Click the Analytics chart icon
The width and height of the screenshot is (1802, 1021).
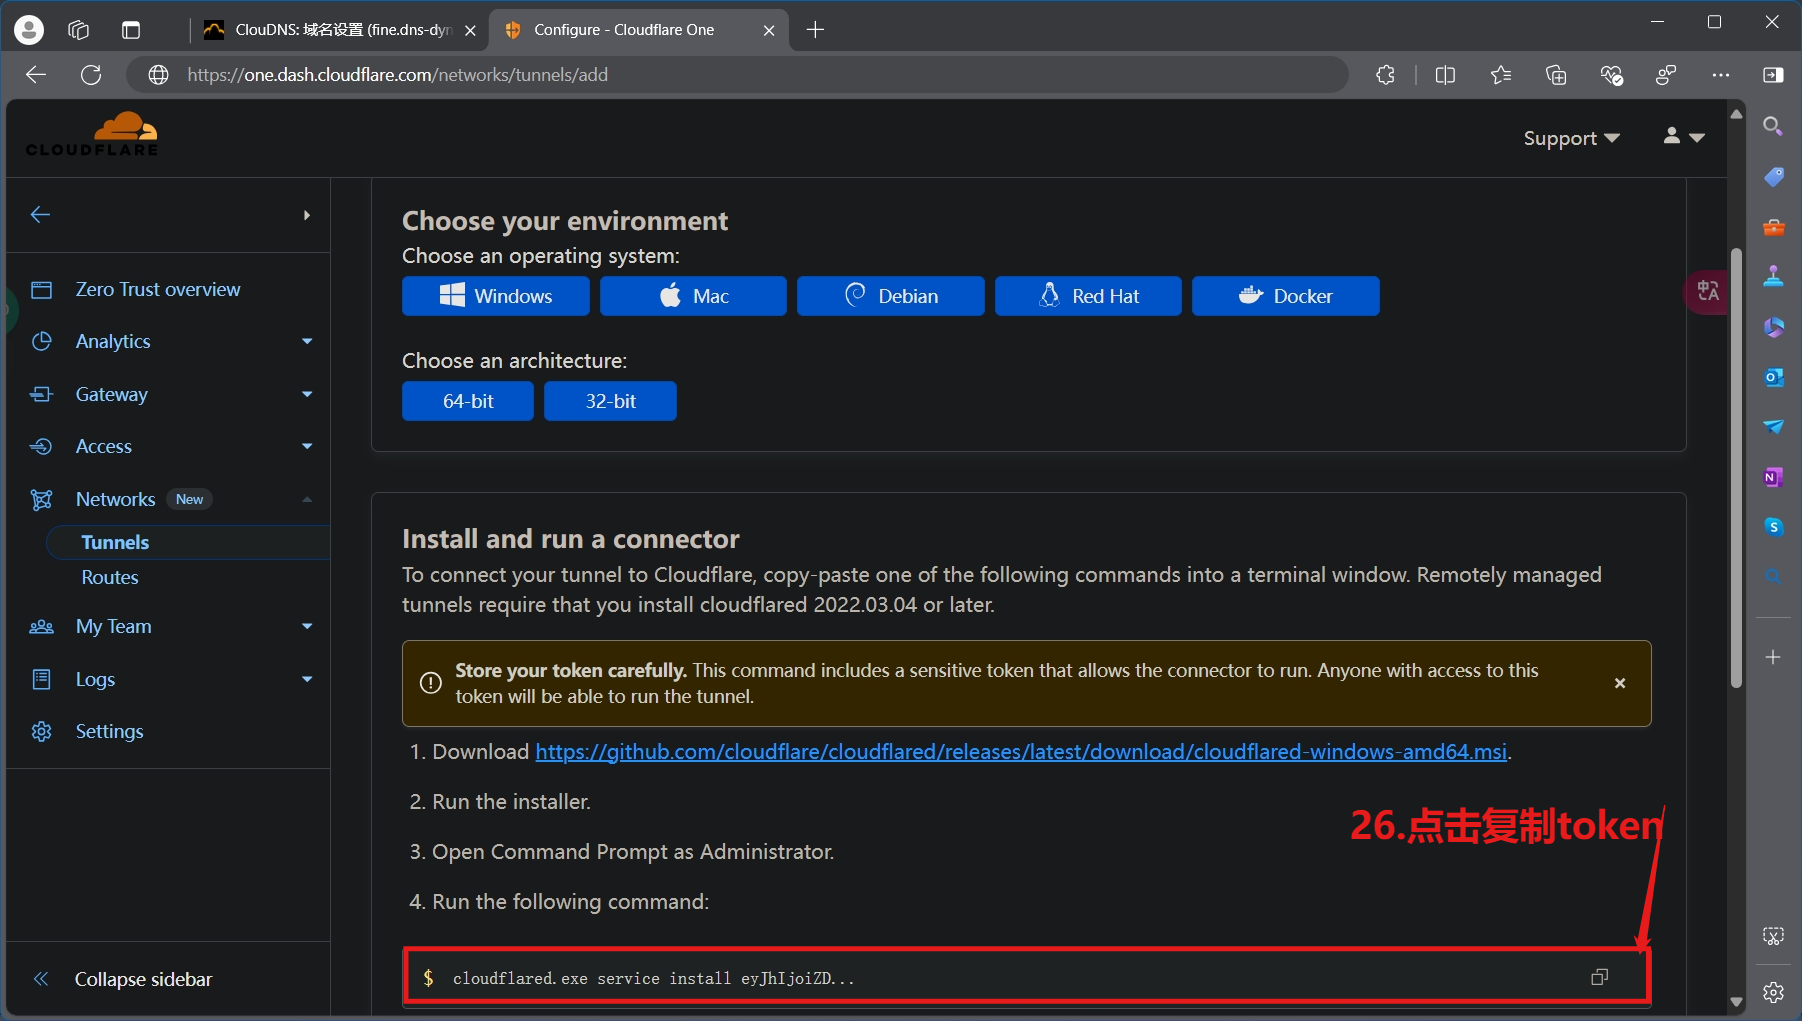pos(41,341)
